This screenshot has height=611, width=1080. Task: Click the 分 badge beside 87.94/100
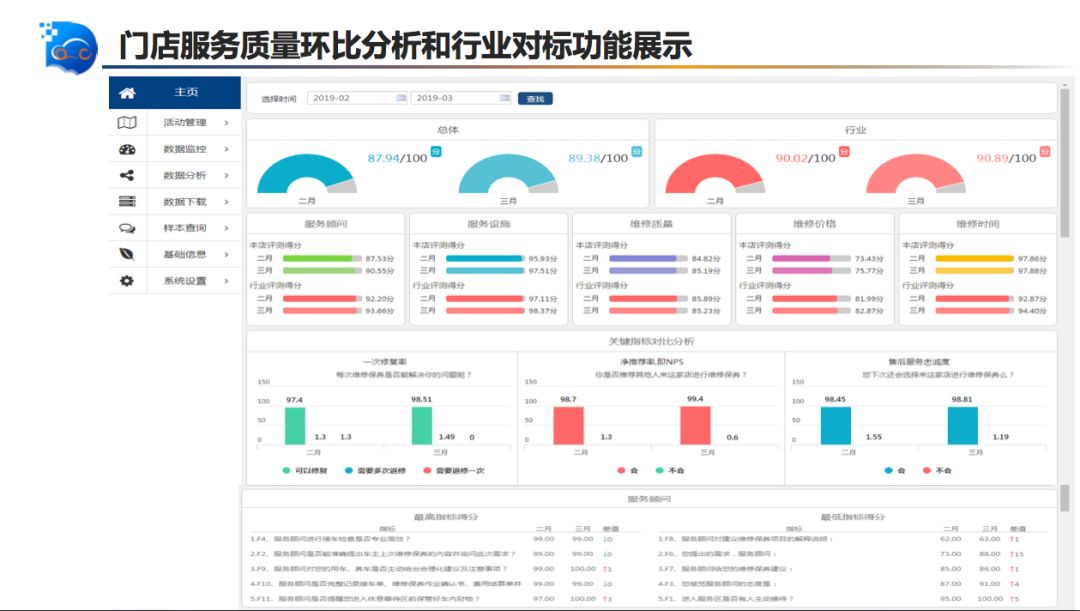click(436, 152)
